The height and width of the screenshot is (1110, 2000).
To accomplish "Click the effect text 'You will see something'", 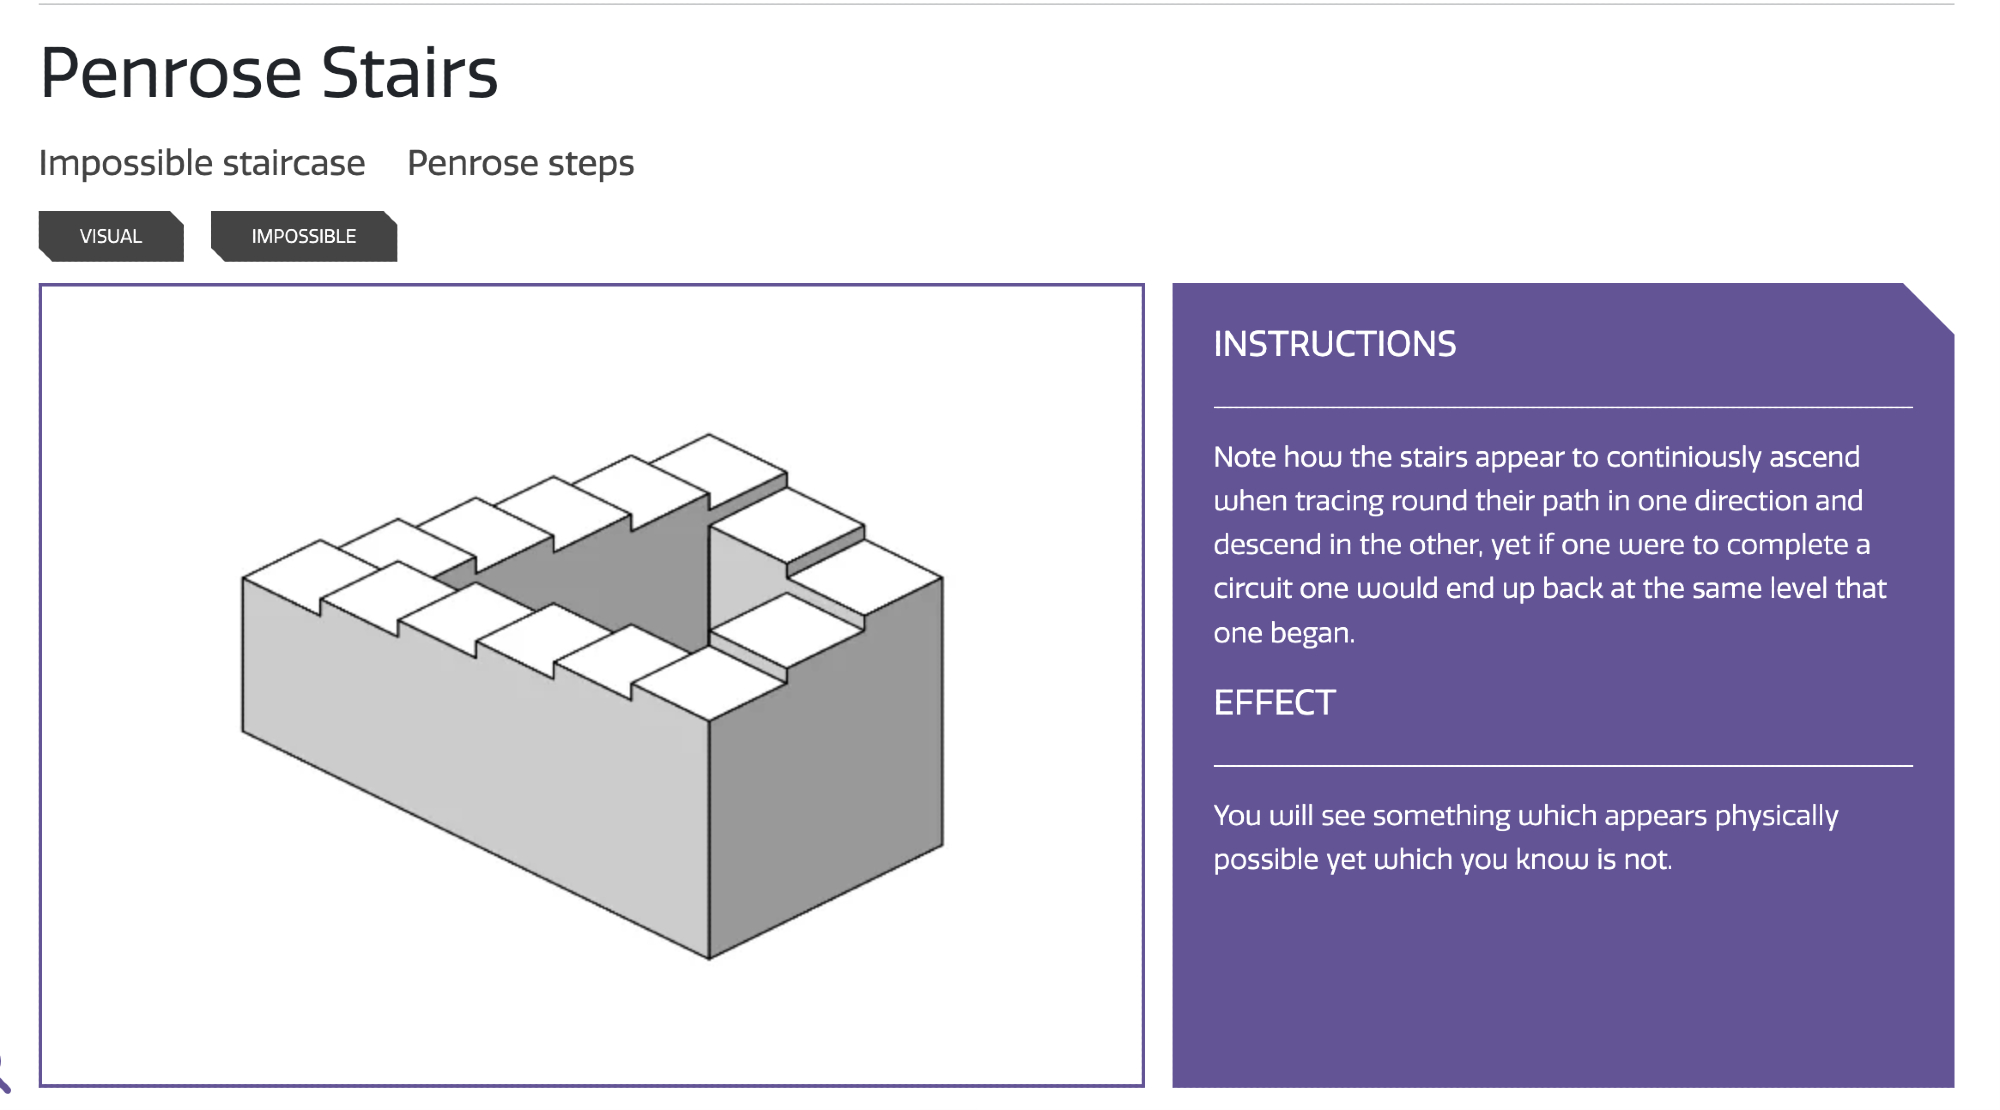I will (1525, 837).
